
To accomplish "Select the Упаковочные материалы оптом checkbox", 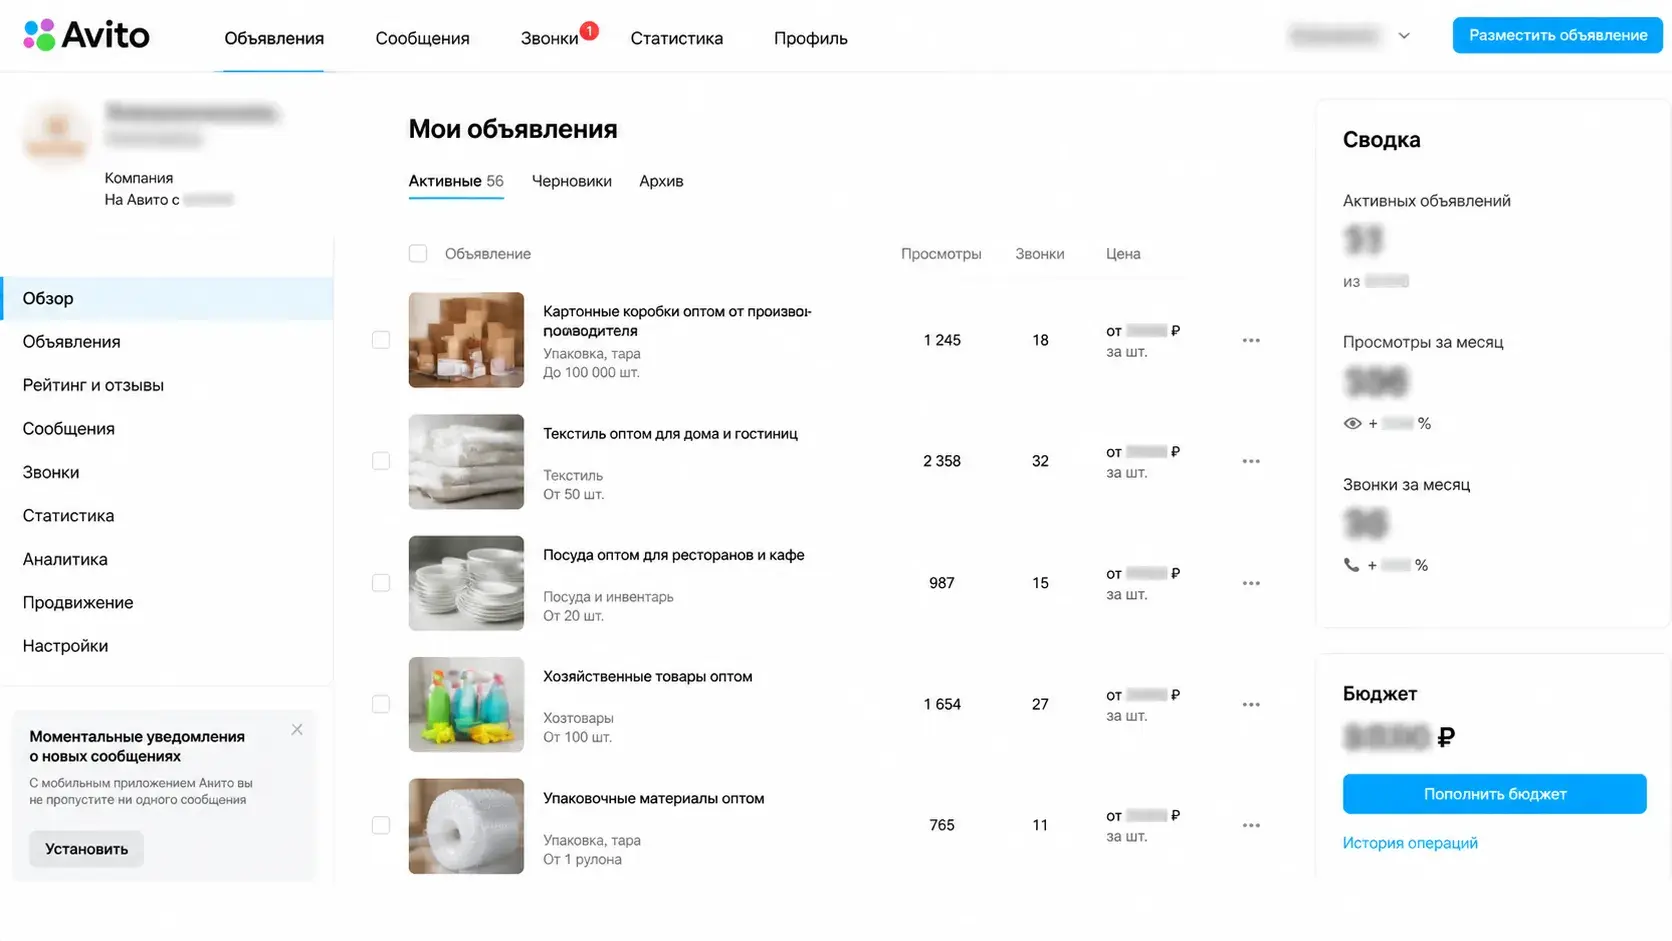I will coord(381,825).
